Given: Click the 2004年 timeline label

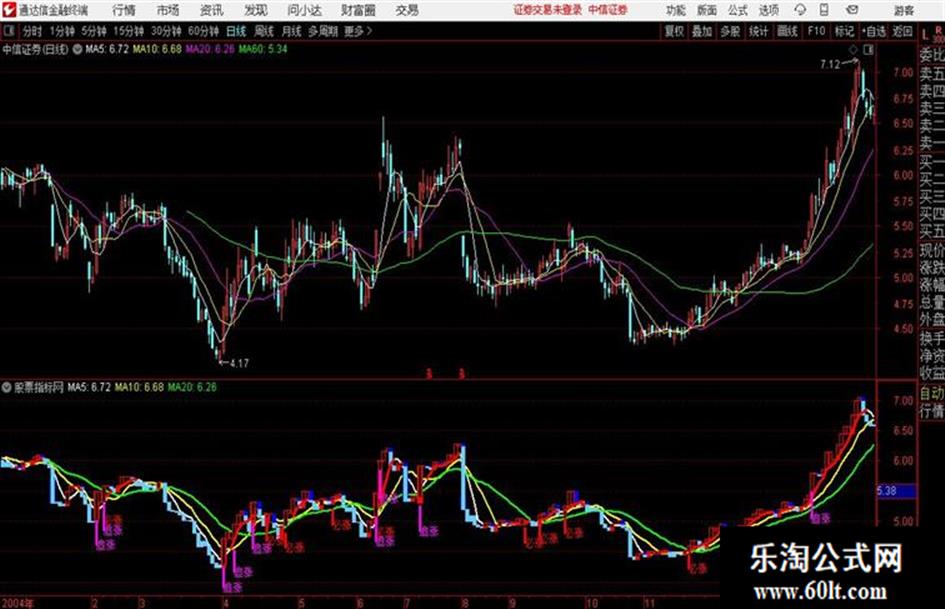Looking at the screenshot, I should point(17,603).
